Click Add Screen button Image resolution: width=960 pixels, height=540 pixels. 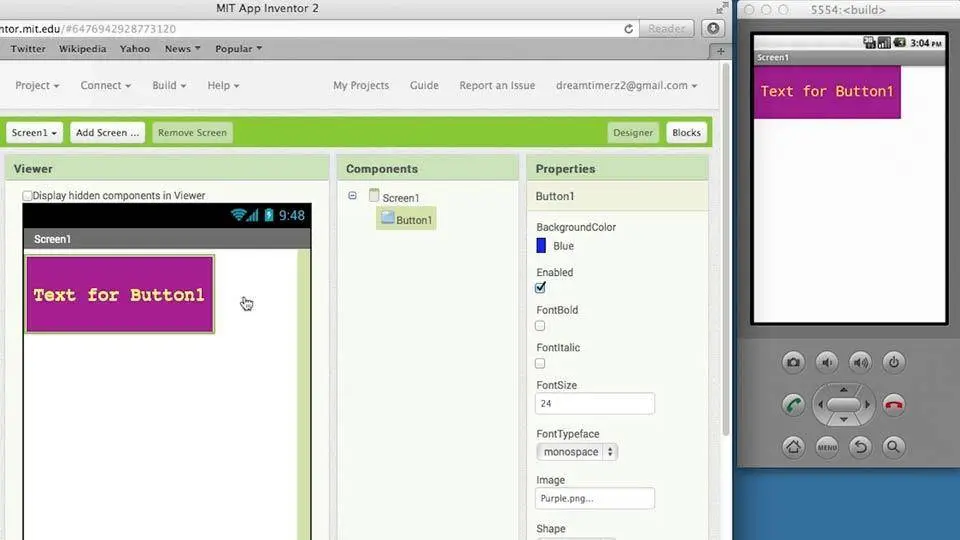(107, 132)
